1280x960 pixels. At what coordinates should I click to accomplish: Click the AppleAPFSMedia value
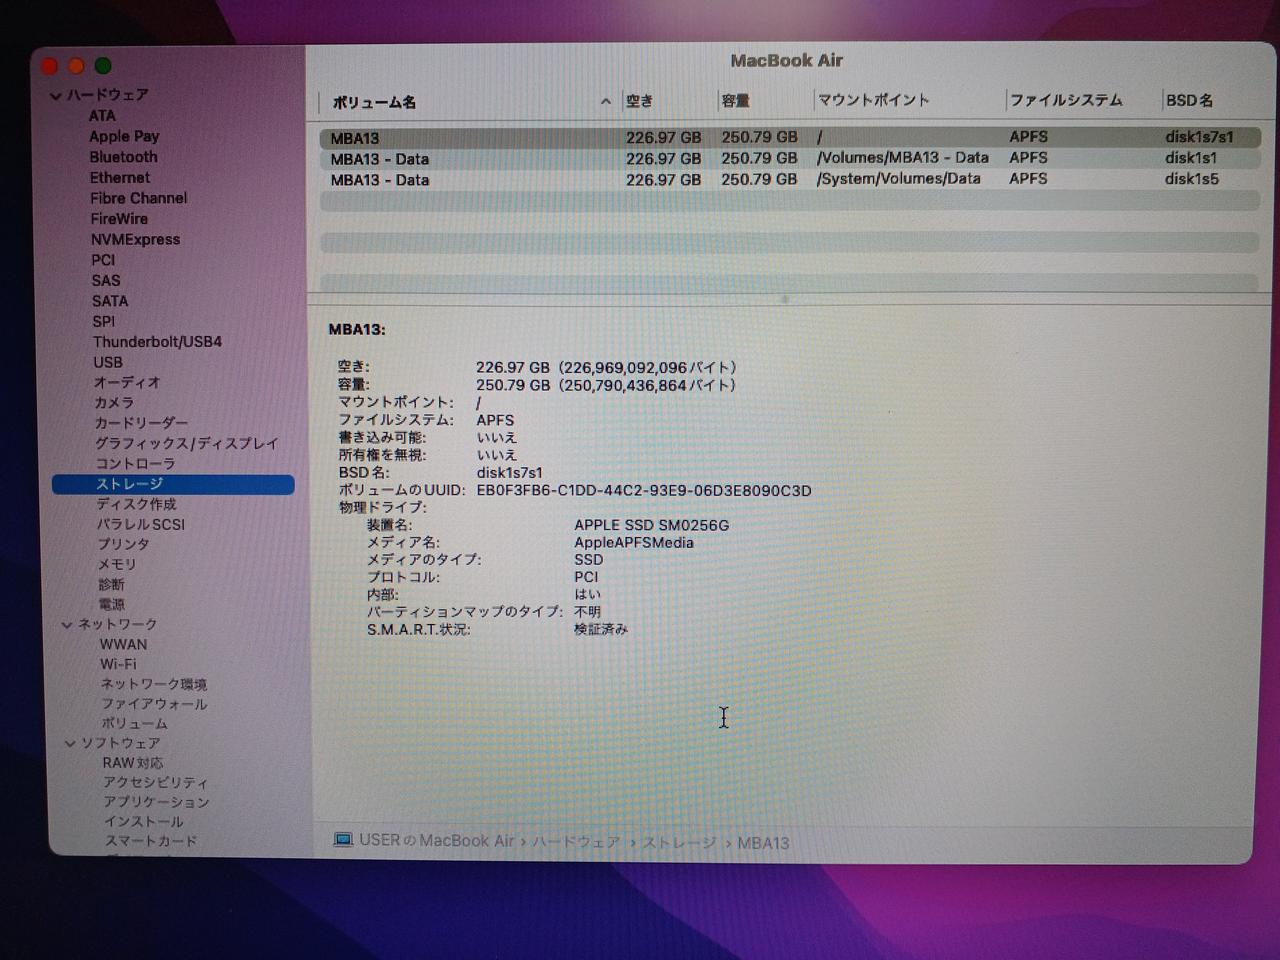coord(633,543)
